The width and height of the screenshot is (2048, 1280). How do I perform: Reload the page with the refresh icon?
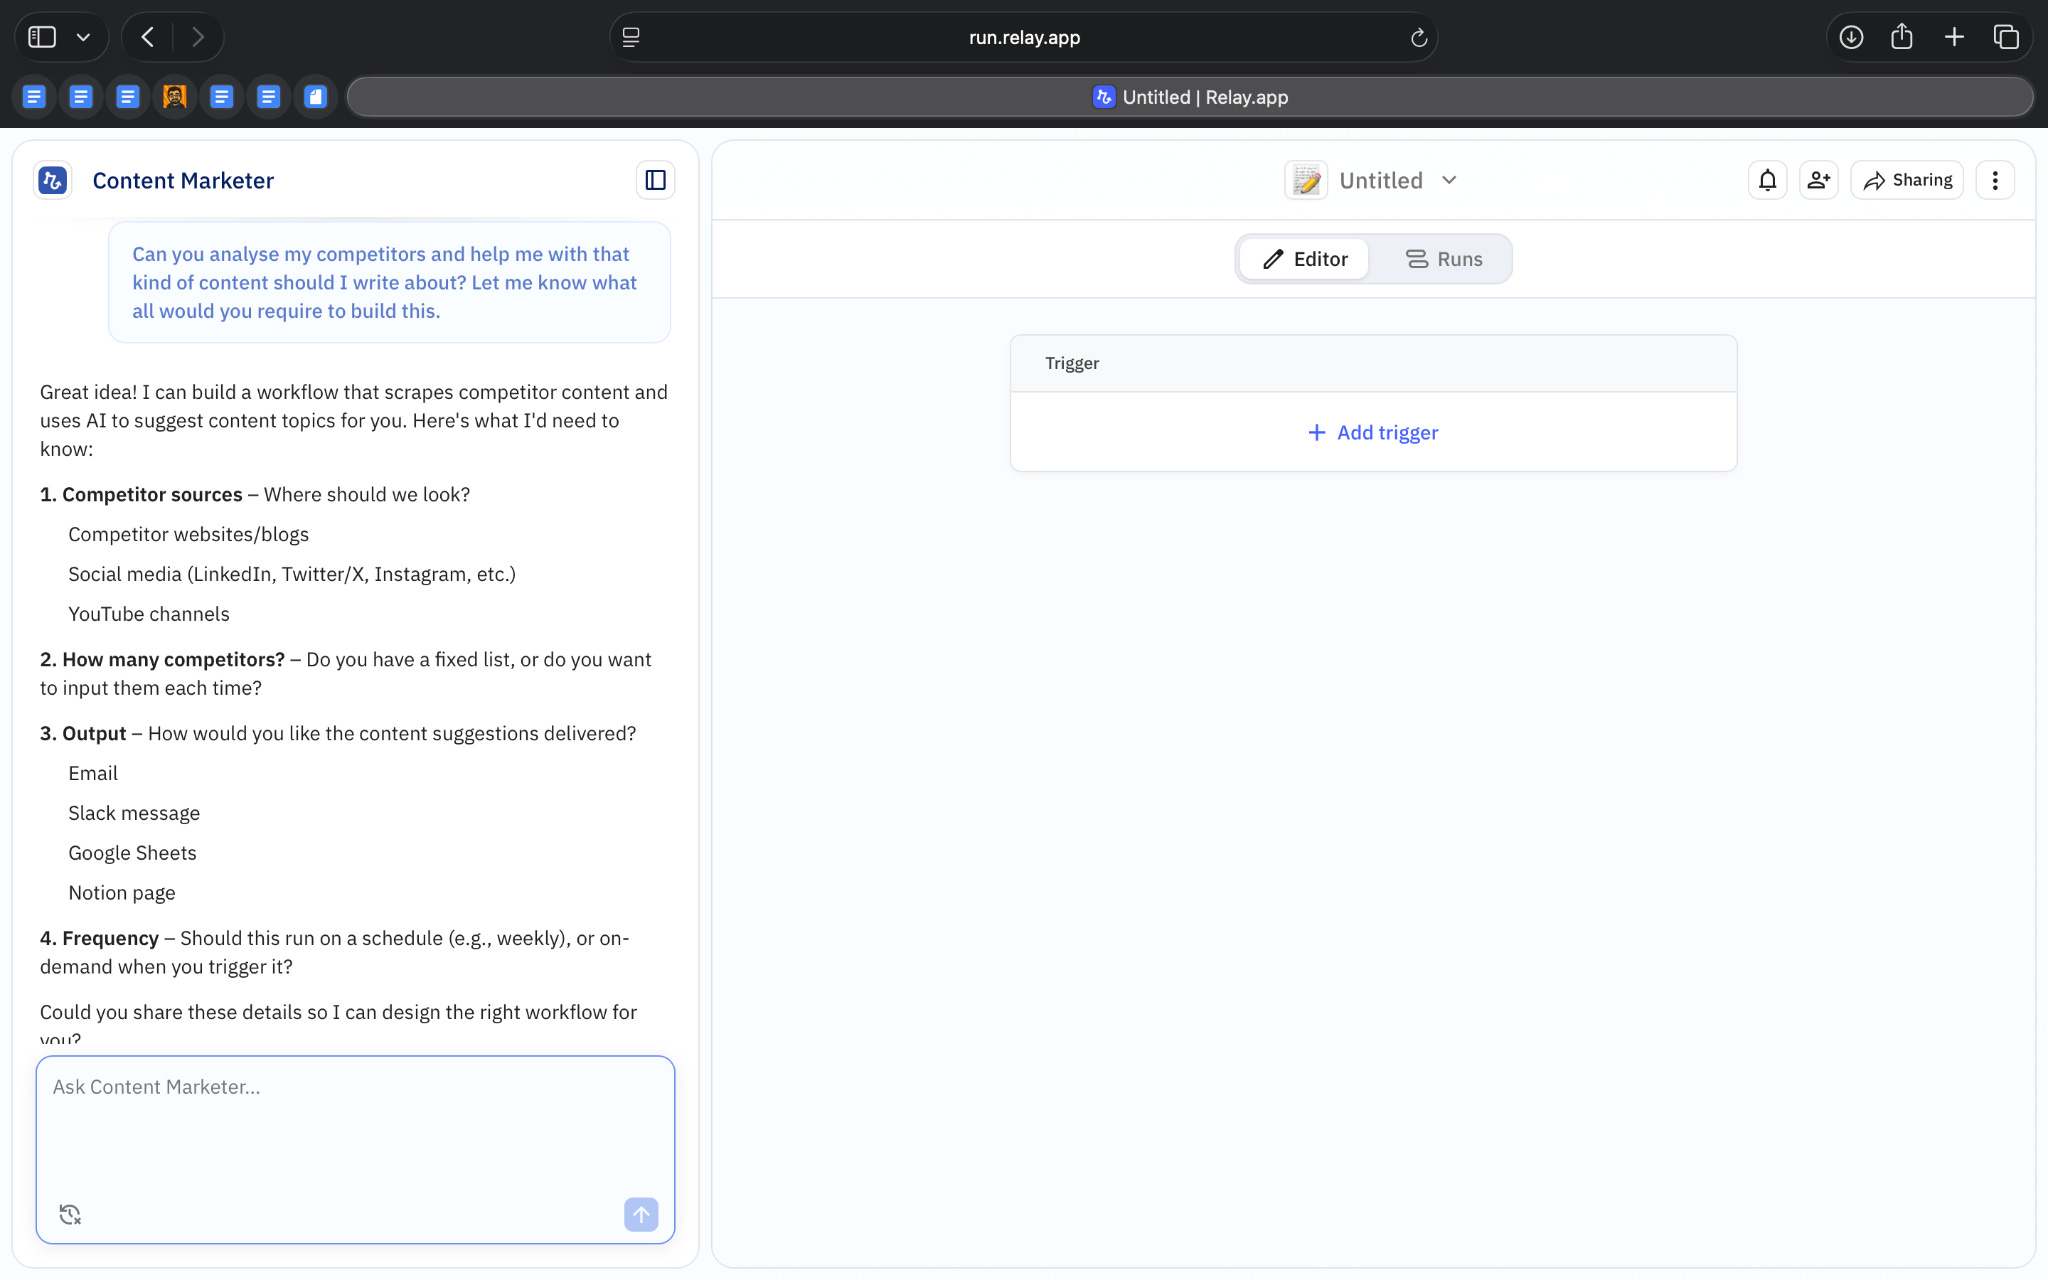(1418, 38)
